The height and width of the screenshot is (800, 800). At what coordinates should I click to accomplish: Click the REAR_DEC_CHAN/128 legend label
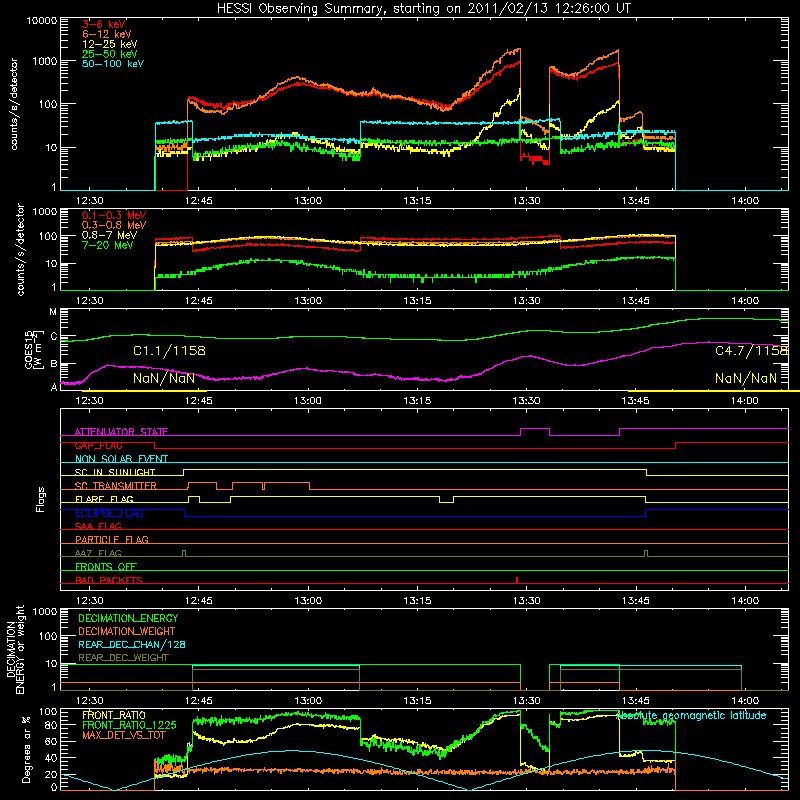(132, 645)
